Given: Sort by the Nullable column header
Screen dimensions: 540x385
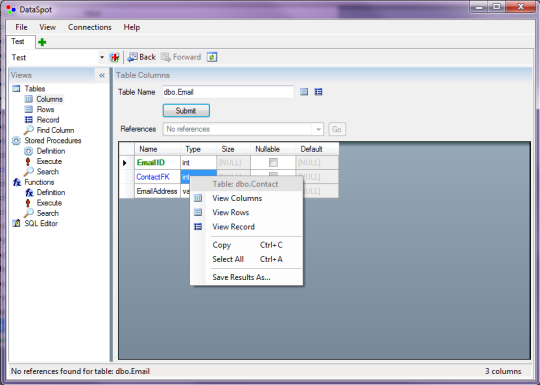Looking at the screenshot, I should 273,149.
